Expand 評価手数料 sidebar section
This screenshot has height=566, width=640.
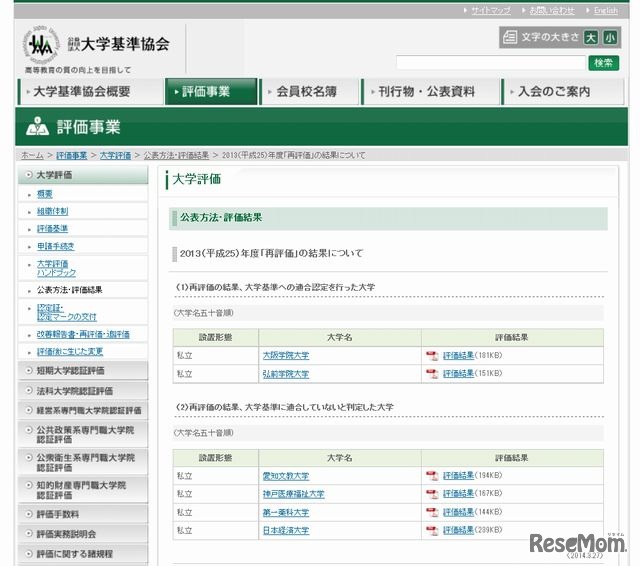pyautogui.click(x=83, y=514)
